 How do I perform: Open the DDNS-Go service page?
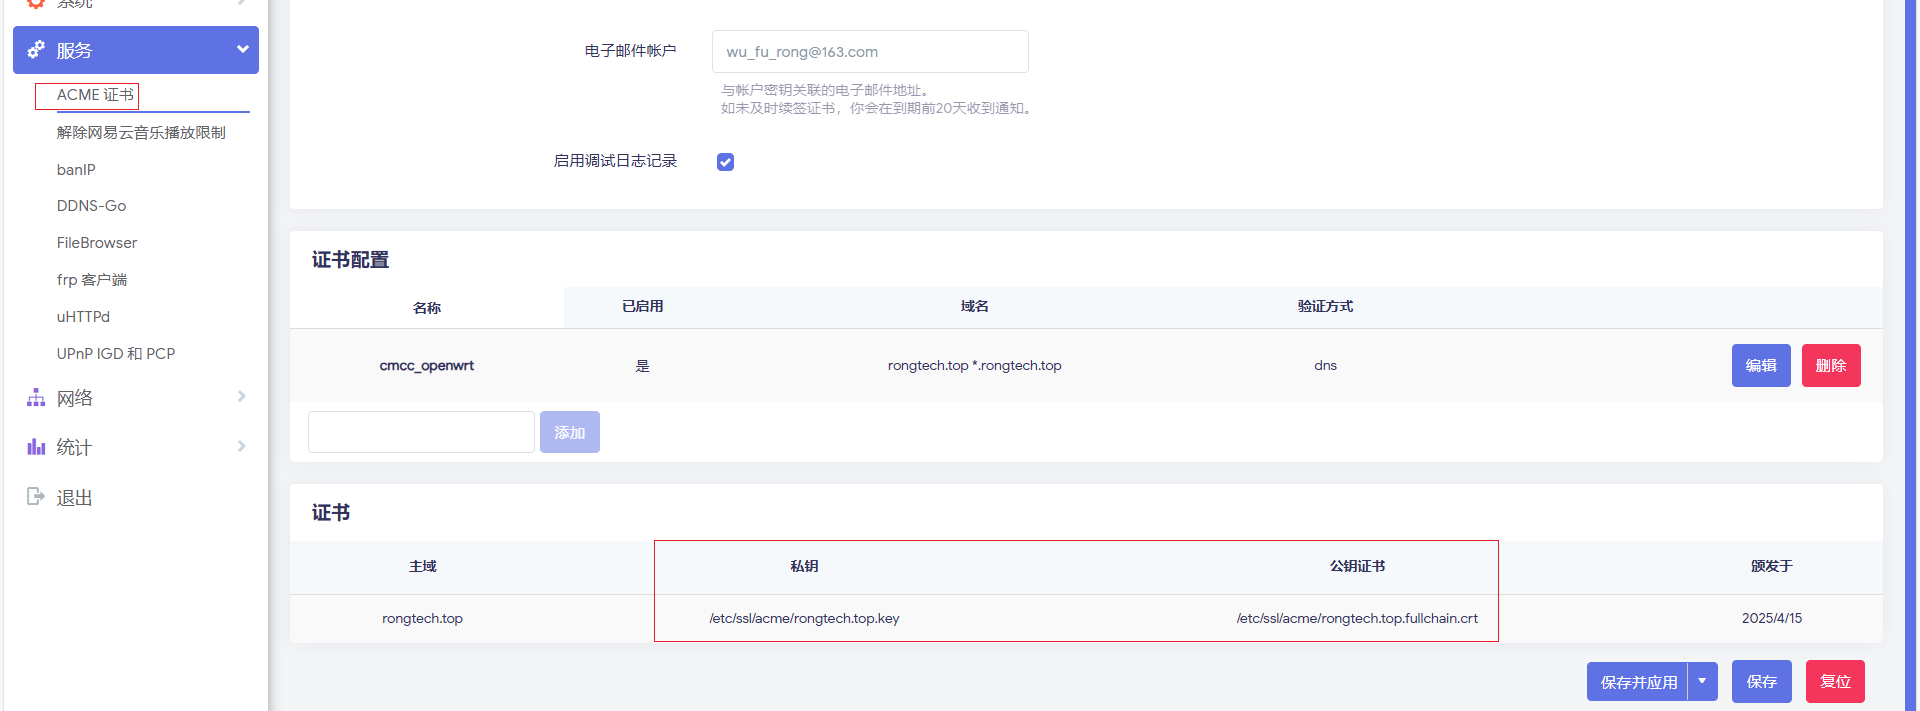pyautogui.click(x=91, y=206)
